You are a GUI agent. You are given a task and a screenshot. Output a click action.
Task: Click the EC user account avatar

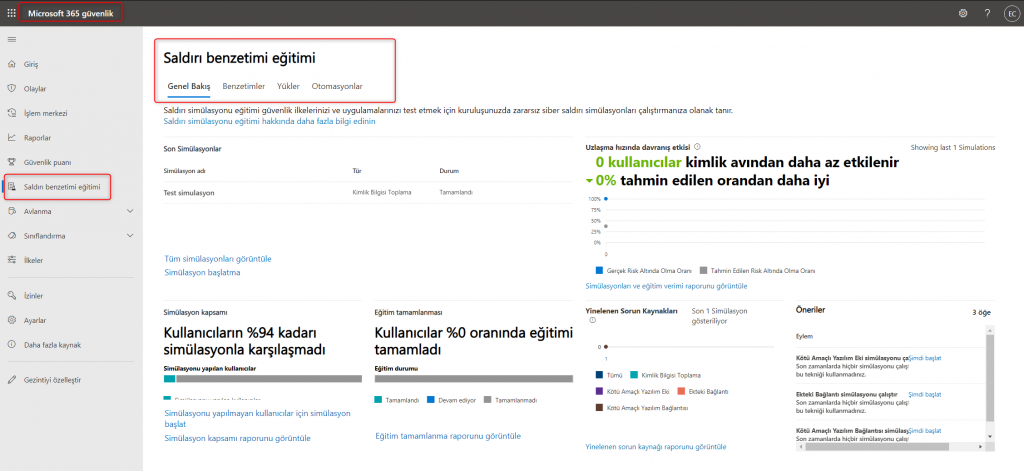[1010, 13]
